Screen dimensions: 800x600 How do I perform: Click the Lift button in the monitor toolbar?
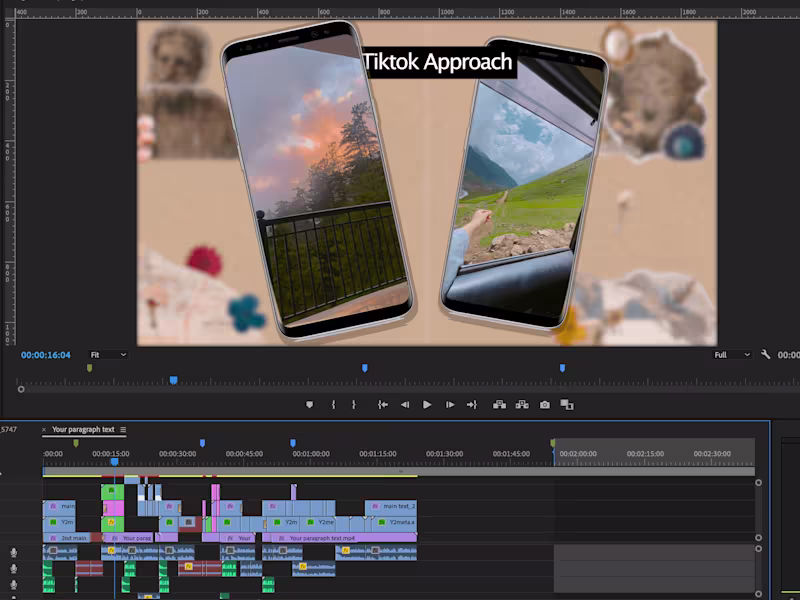pyautogui.click(x=499, y=405)
